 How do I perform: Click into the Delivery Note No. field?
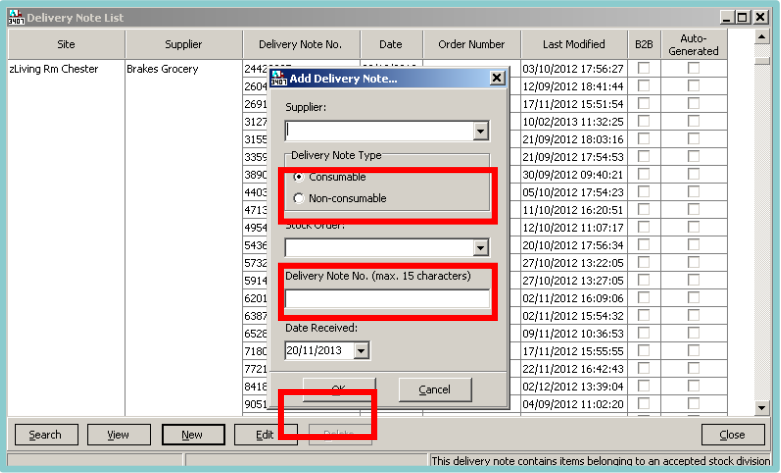pos(387,299)
